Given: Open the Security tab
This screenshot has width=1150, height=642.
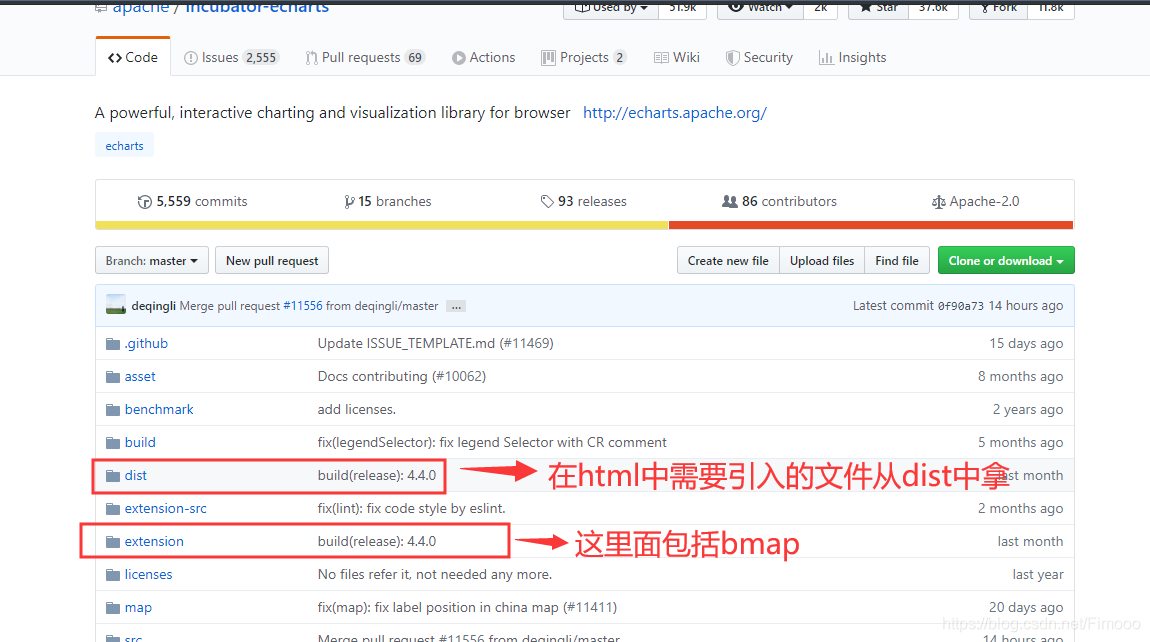Looking at the screenshot, I should (759, 57).
